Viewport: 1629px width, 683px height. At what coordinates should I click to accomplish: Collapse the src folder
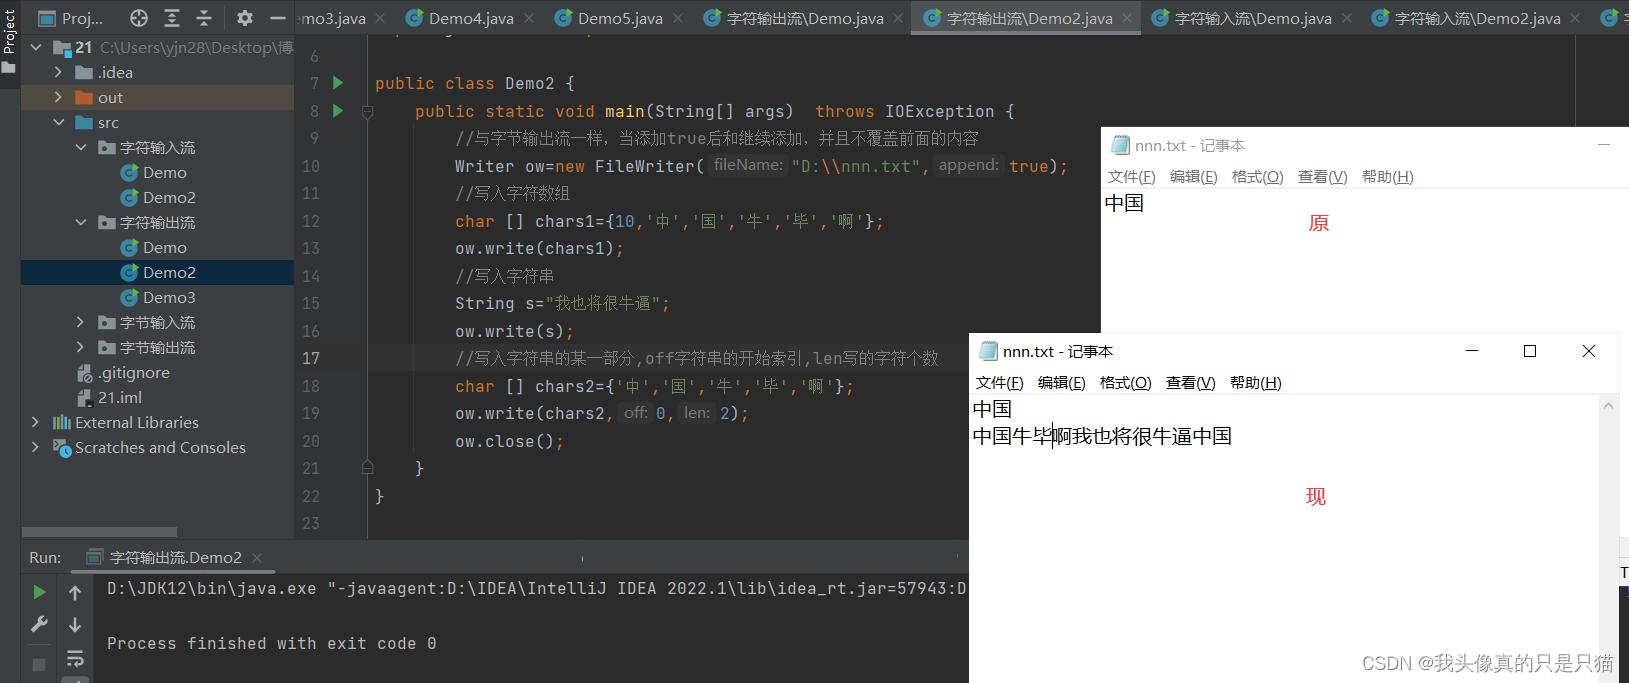58,122
